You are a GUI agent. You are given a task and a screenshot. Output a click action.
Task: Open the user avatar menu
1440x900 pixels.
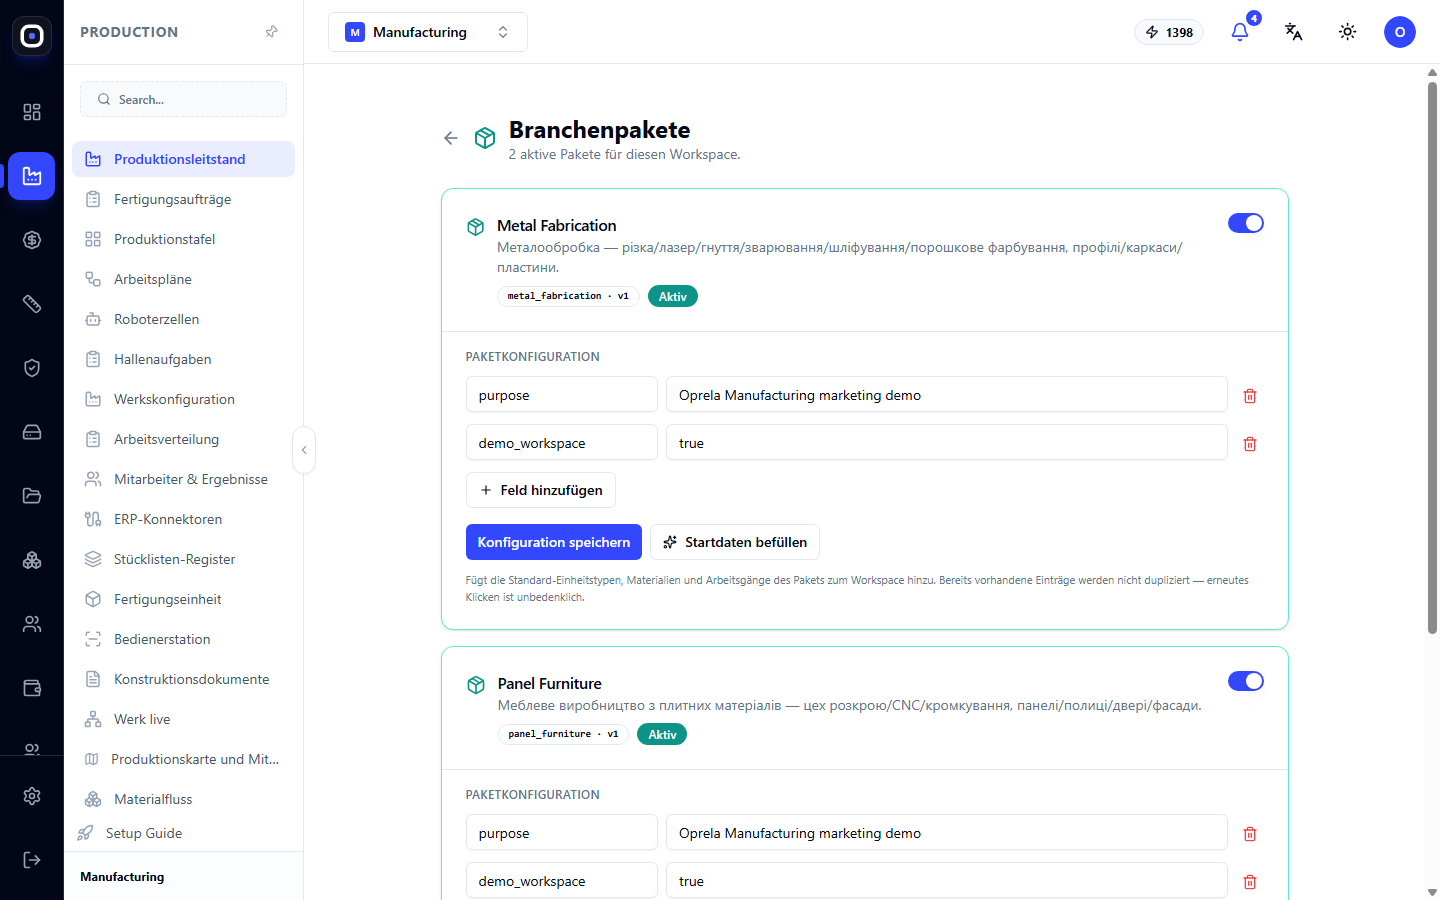(x=1400, y=32)
